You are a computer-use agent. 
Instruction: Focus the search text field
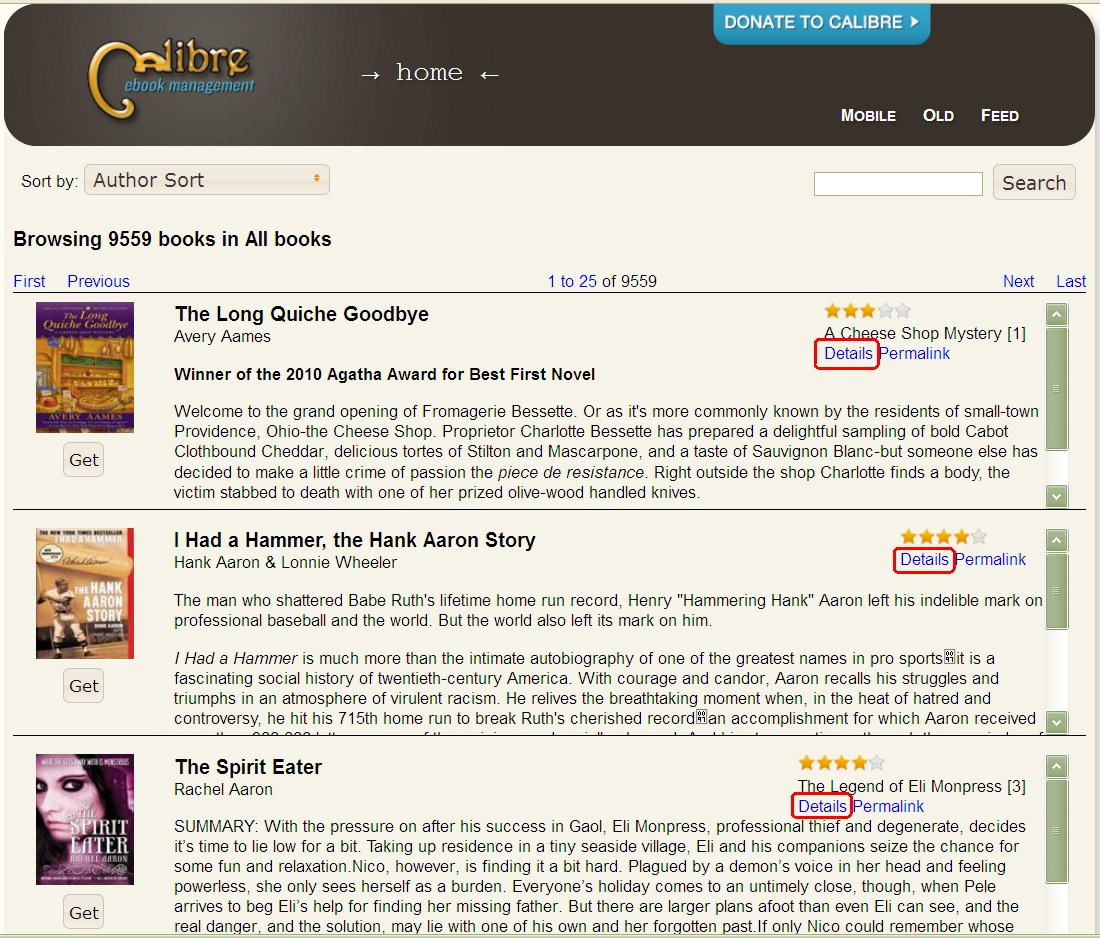click(x=898, y=184)
